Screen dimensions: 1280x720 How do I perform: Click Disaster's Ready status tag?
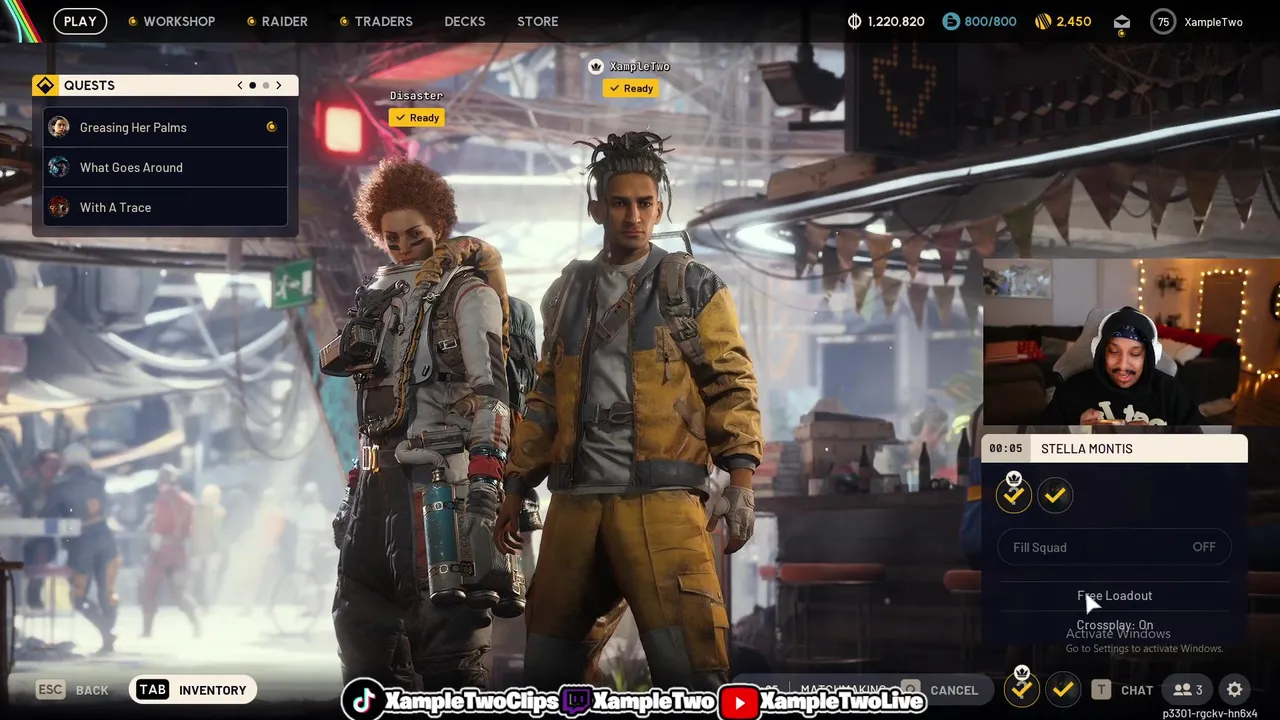417,117
